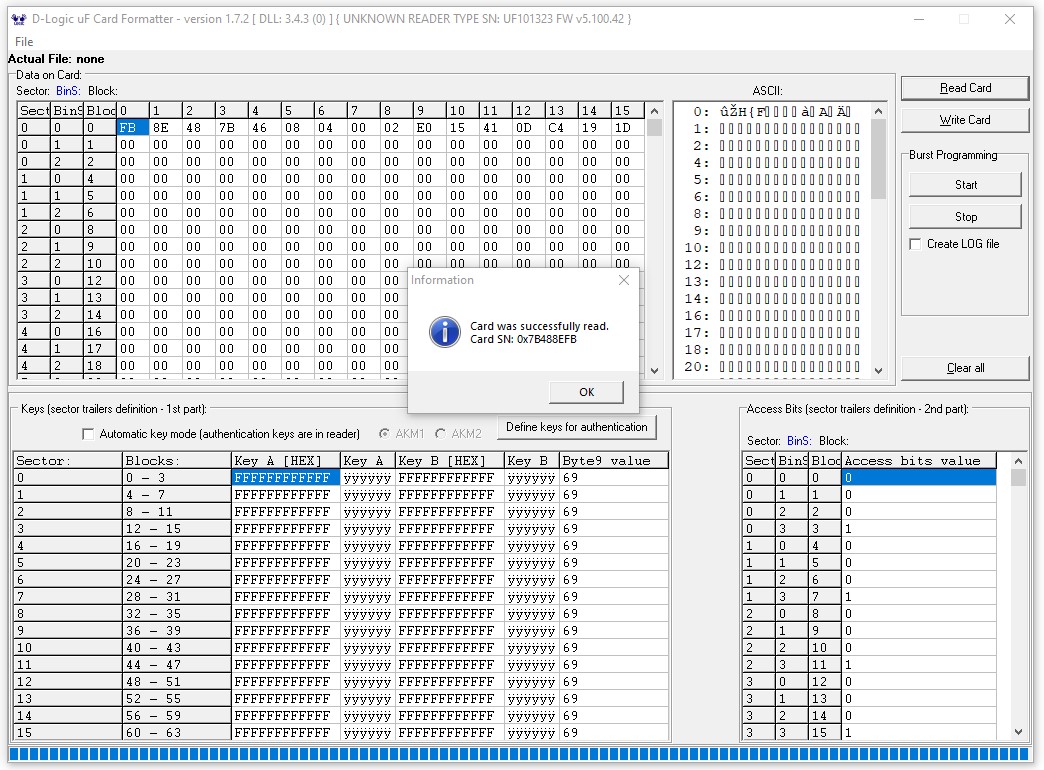Click access bits value 1 for block 3

click(x=919, y=529)
